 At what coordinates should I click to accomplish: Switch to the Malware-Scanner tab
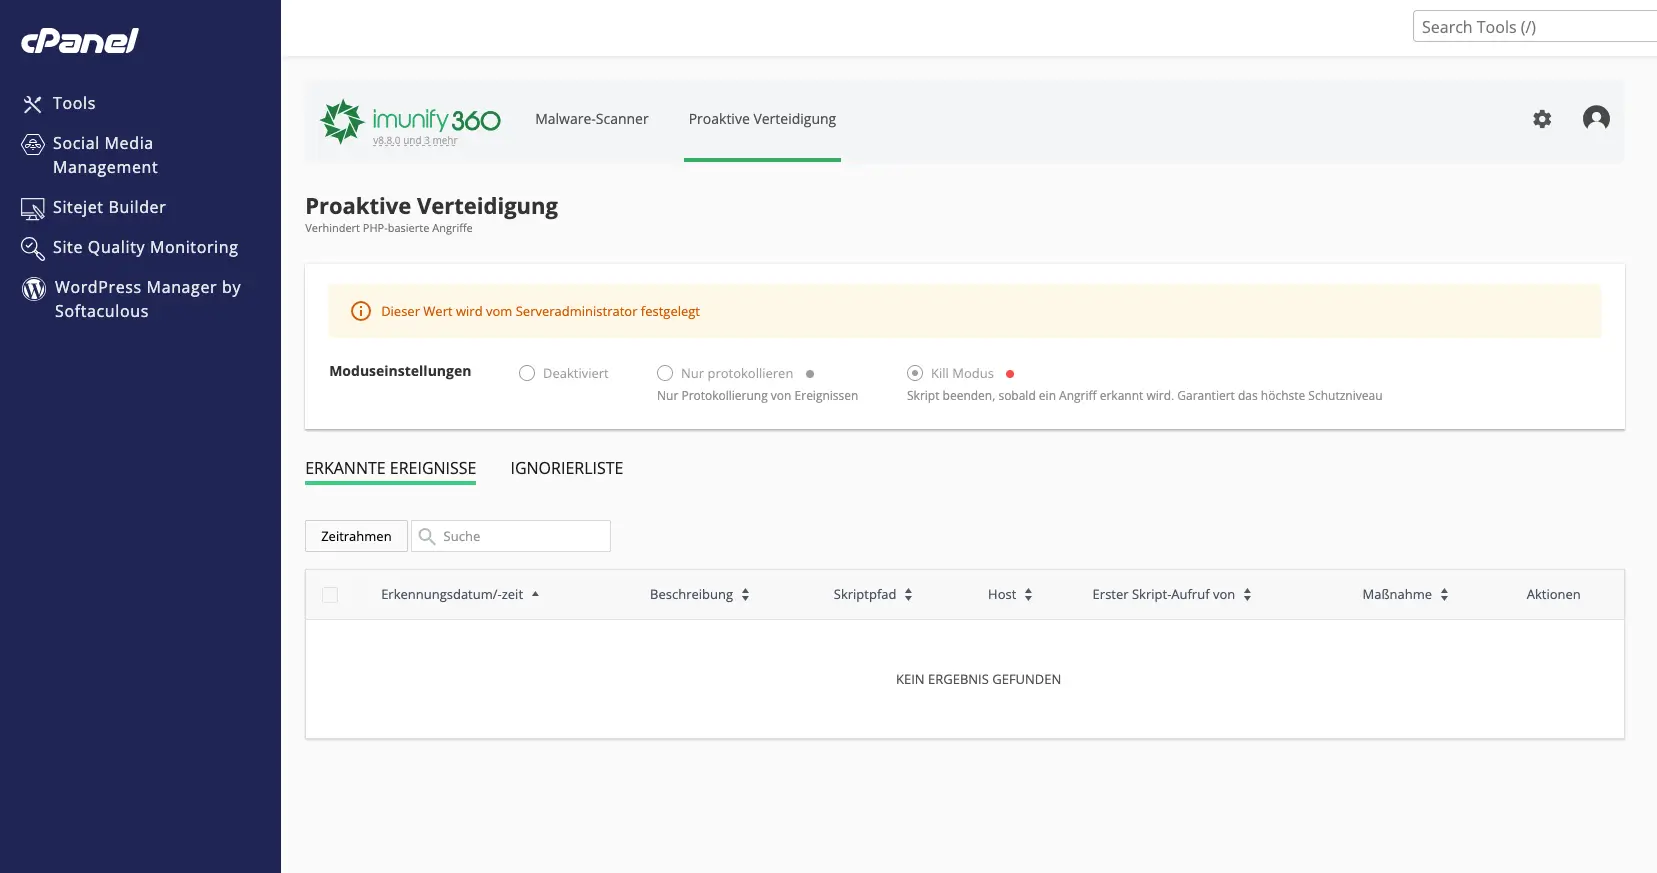592,119
